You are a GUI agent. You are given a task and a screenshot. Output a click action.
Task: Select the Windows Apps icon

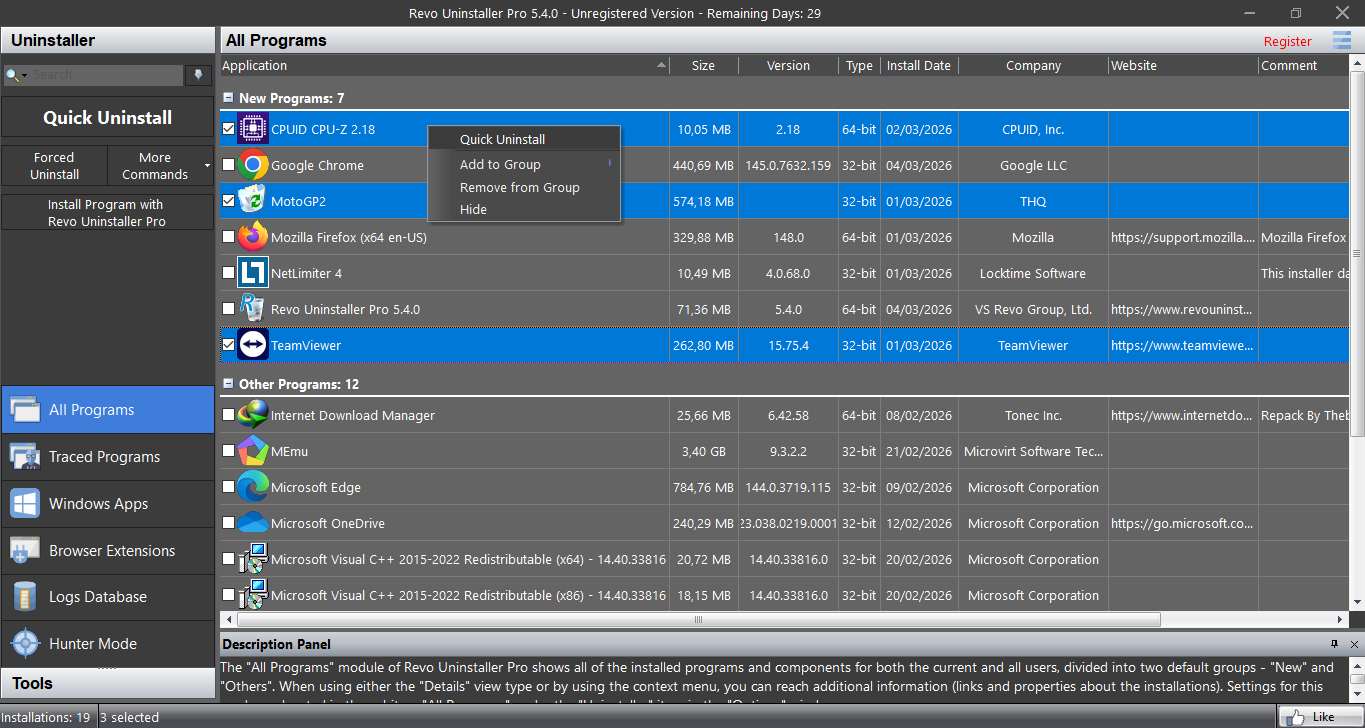[x=25, y=503]
